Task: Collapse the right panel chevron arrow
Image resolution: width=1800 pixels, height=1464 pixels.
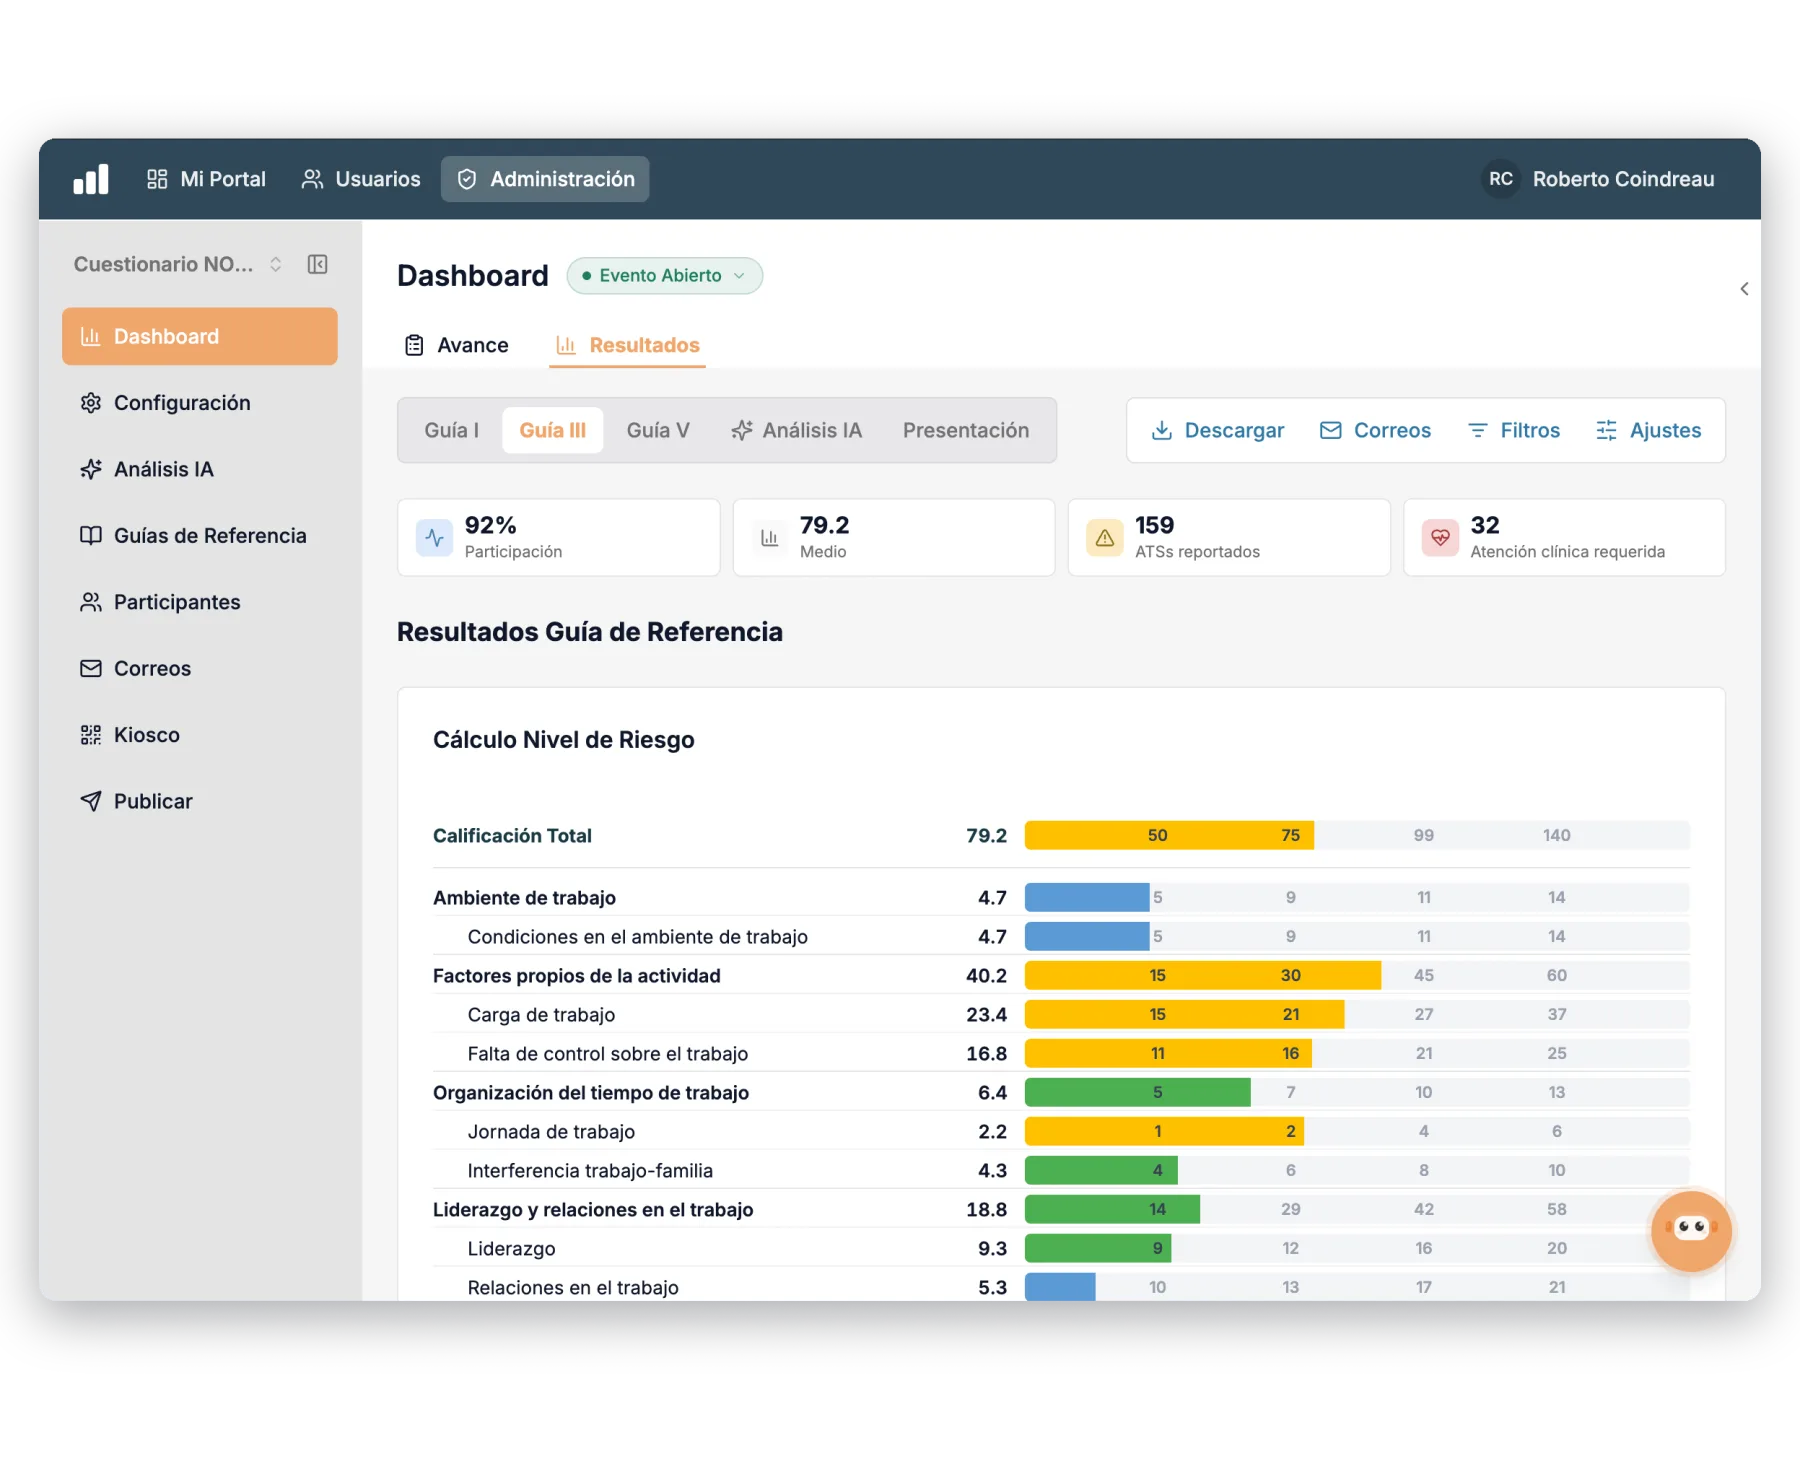Action: click(1744, 289)
